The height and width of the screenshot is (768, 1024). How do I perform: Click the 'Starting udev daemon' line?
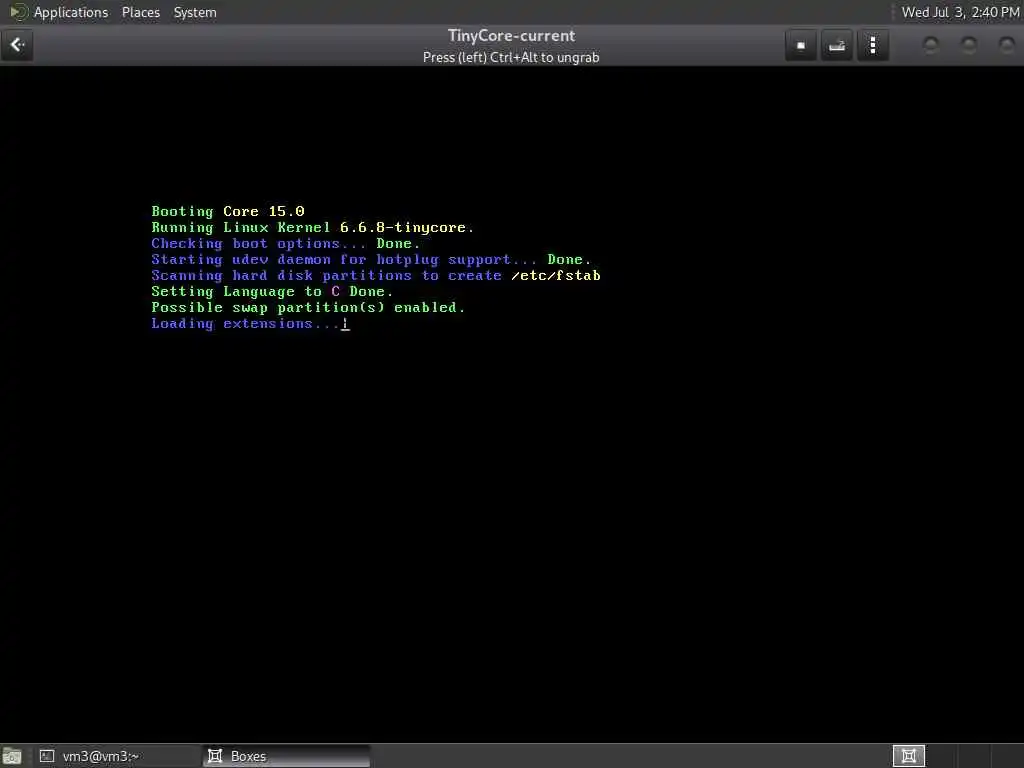point(371,259)
